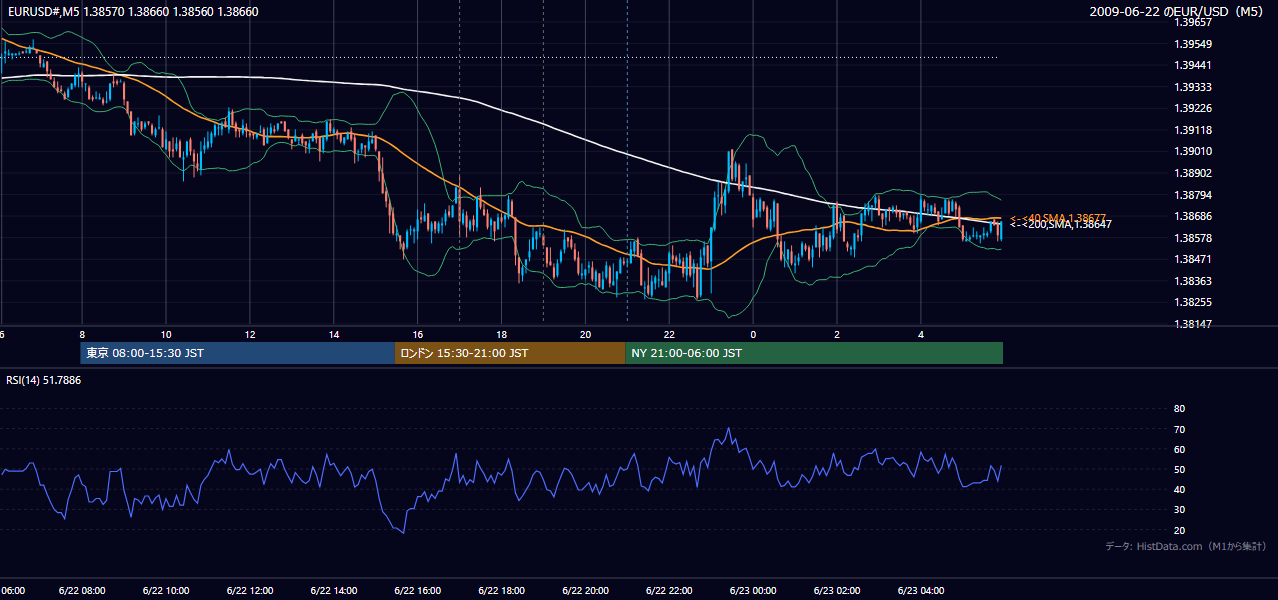Click price axis label 1.39226
Viewport: 1278px width, 600px height.
pyautogui.click(x=1192, y=109)
